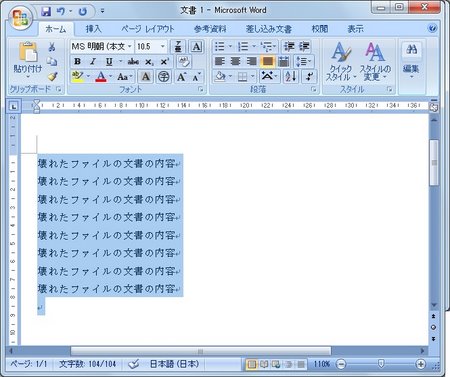The height and width of the screenshot is (377, 450).
Task: Open the font size dropdown
Action: coord(163,46)
